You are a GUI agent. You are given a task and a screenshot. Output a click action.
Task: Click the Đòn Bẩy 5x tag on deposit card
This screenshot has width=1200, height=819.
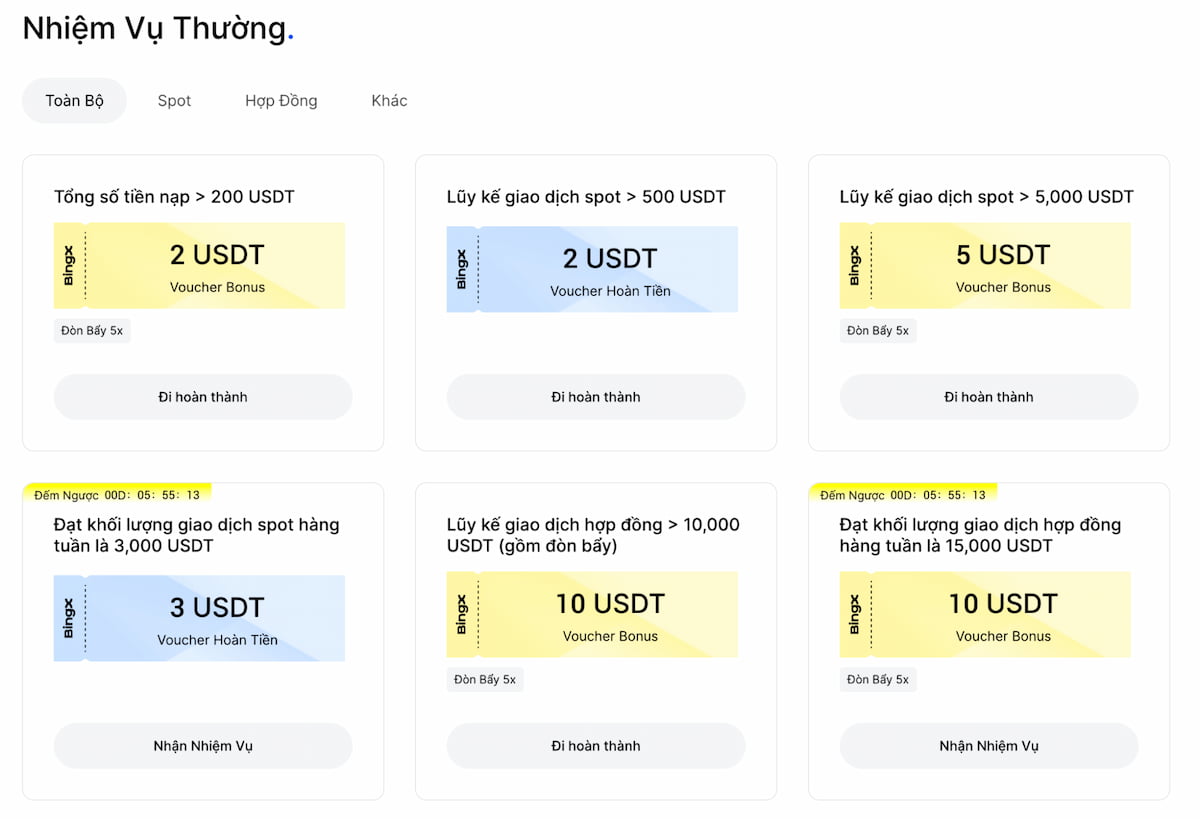click(x=92, y=331)
